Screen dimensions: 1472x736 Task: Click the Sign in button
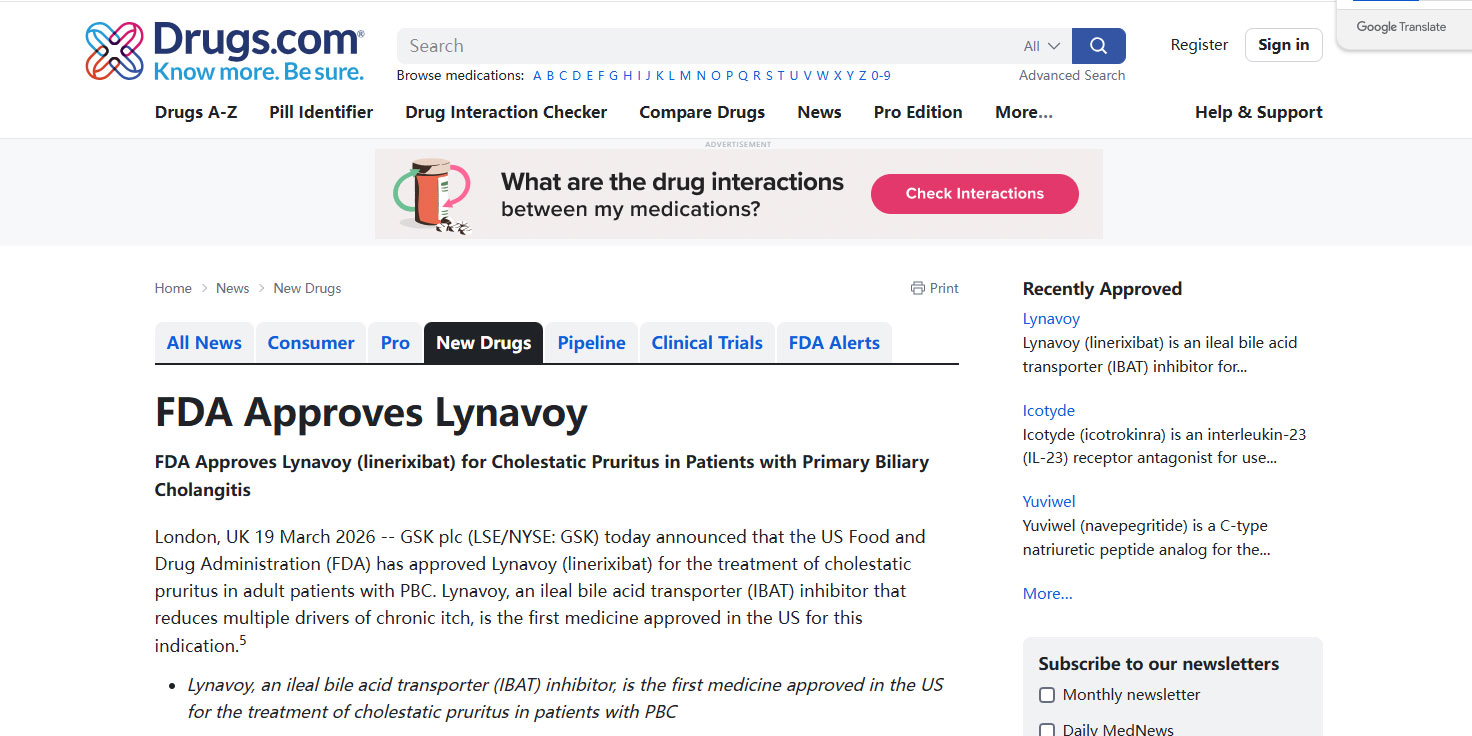tap(1283, 45)
